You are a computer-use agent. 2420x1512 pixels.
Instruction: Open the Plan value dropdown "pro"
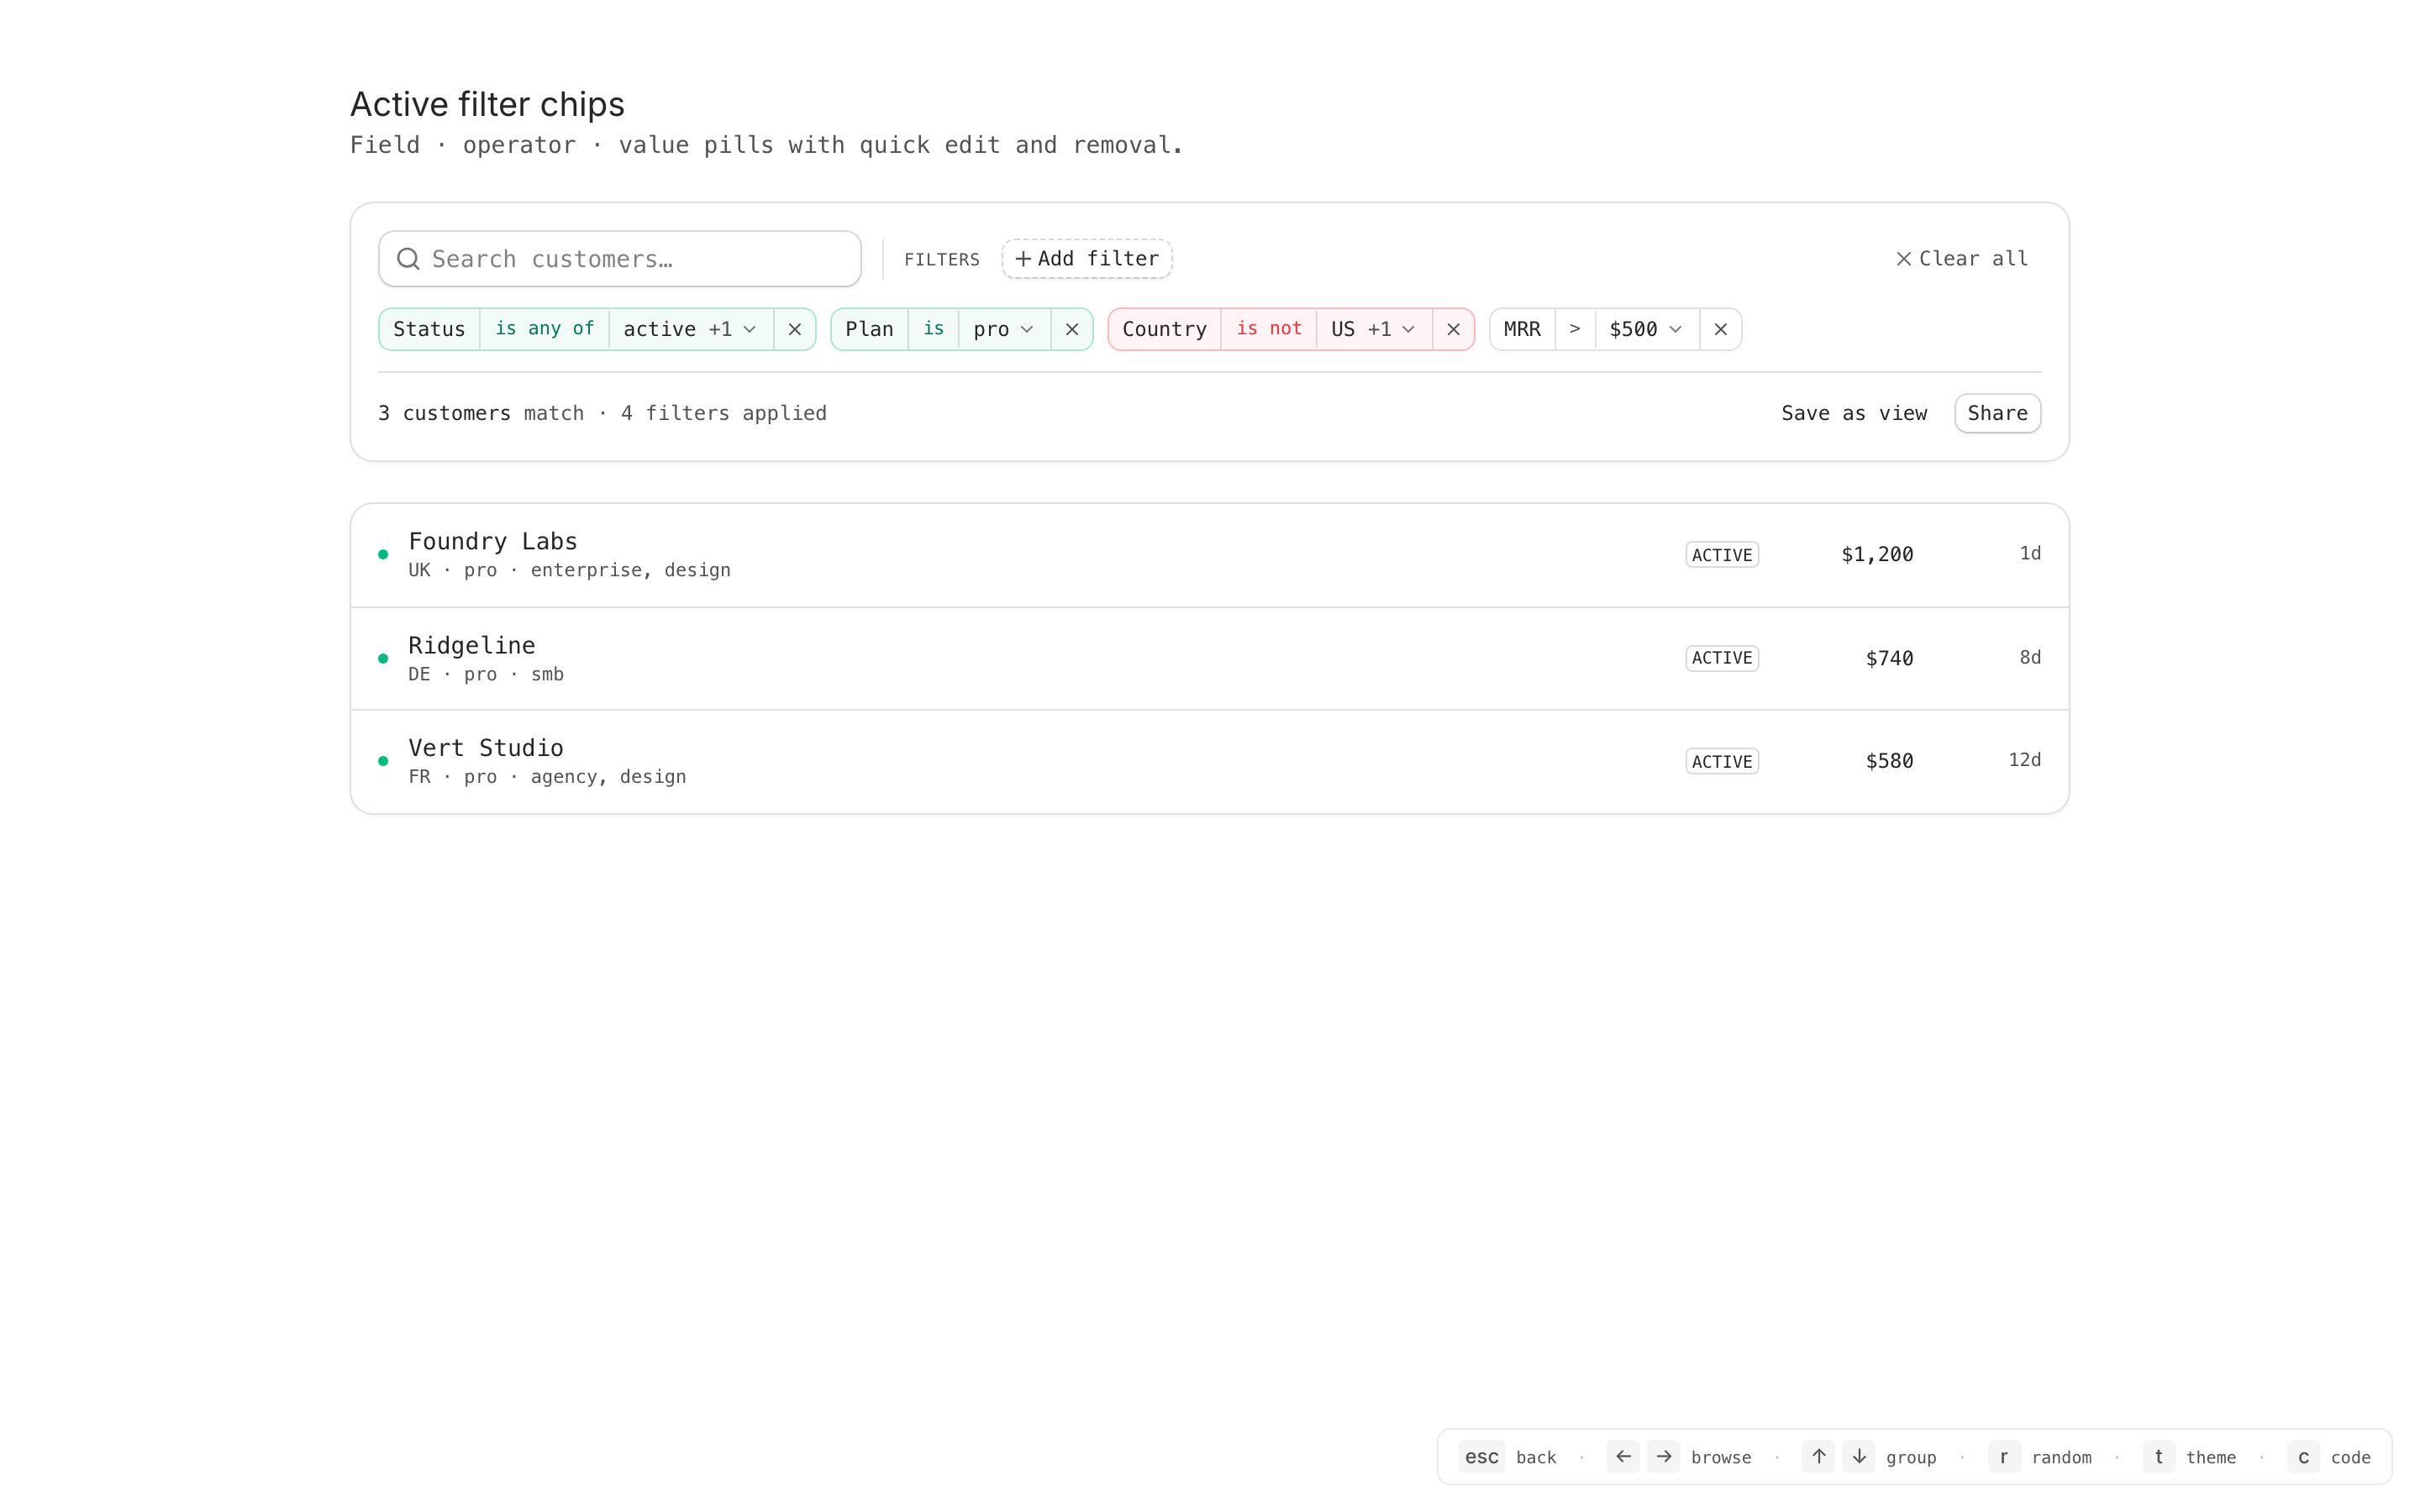[x=1003, y=329]
